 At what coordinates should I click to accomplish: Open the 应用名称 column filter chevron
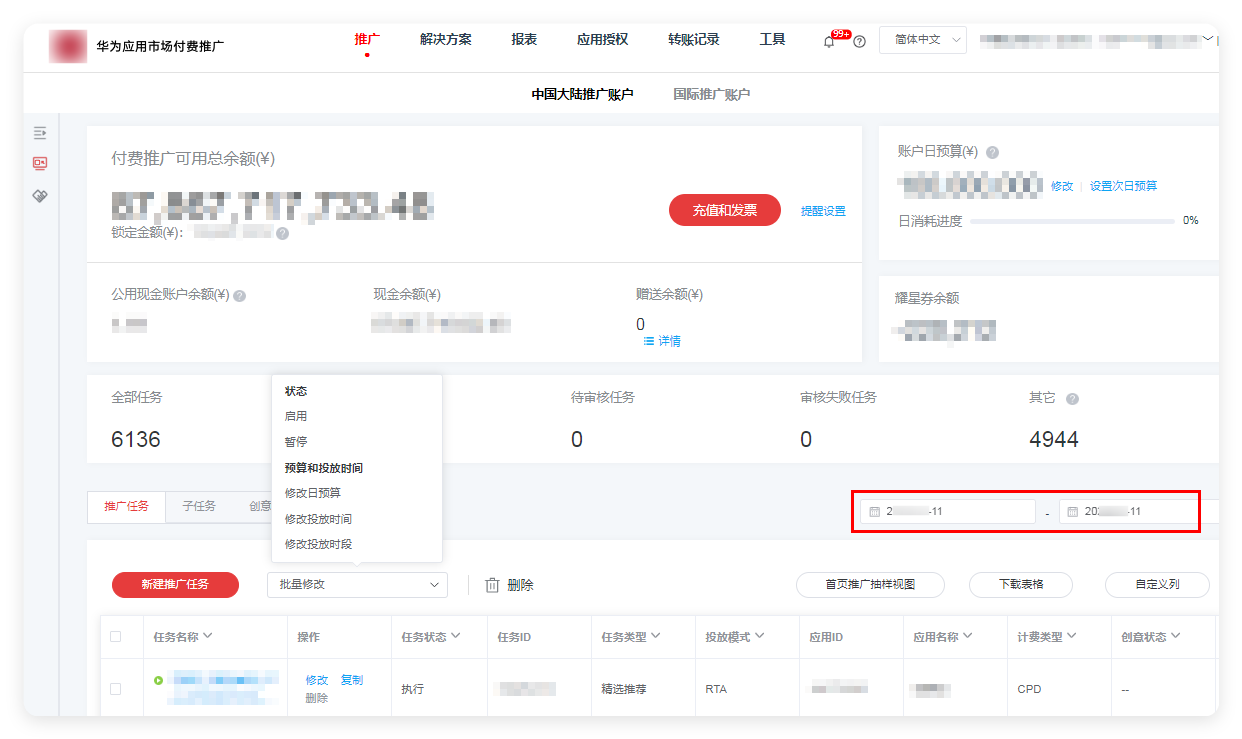(x=968, y=636)
